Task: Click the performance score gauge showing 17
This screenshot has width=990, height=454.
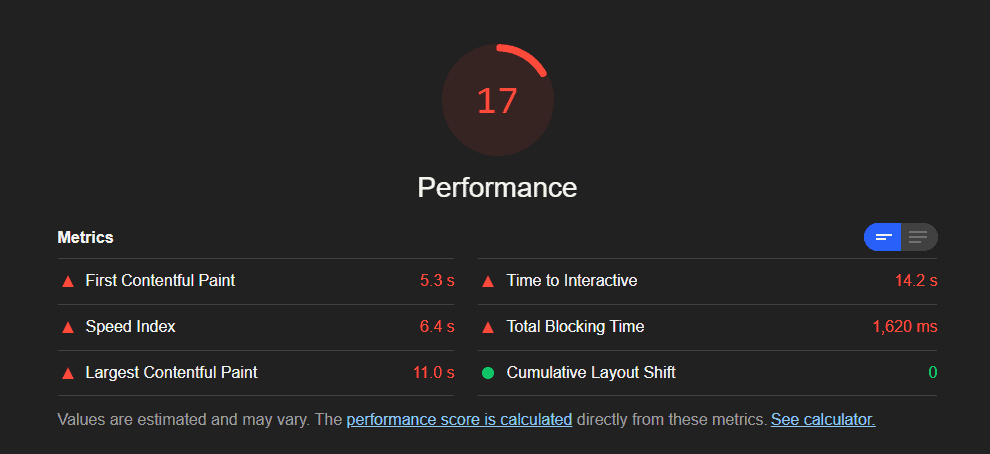Action: (x=497, y=100)
